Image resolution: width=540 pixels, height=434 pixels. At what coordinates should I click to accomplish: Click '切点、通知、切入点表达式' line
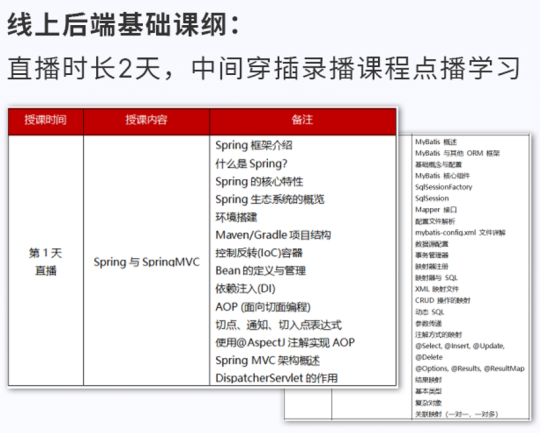point(278,325)
